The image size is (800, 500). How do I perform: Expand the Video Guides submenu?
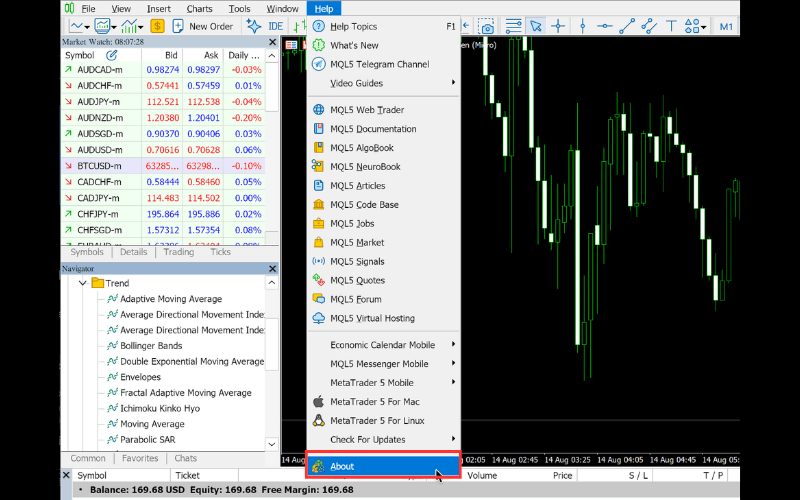pos(384,83)
